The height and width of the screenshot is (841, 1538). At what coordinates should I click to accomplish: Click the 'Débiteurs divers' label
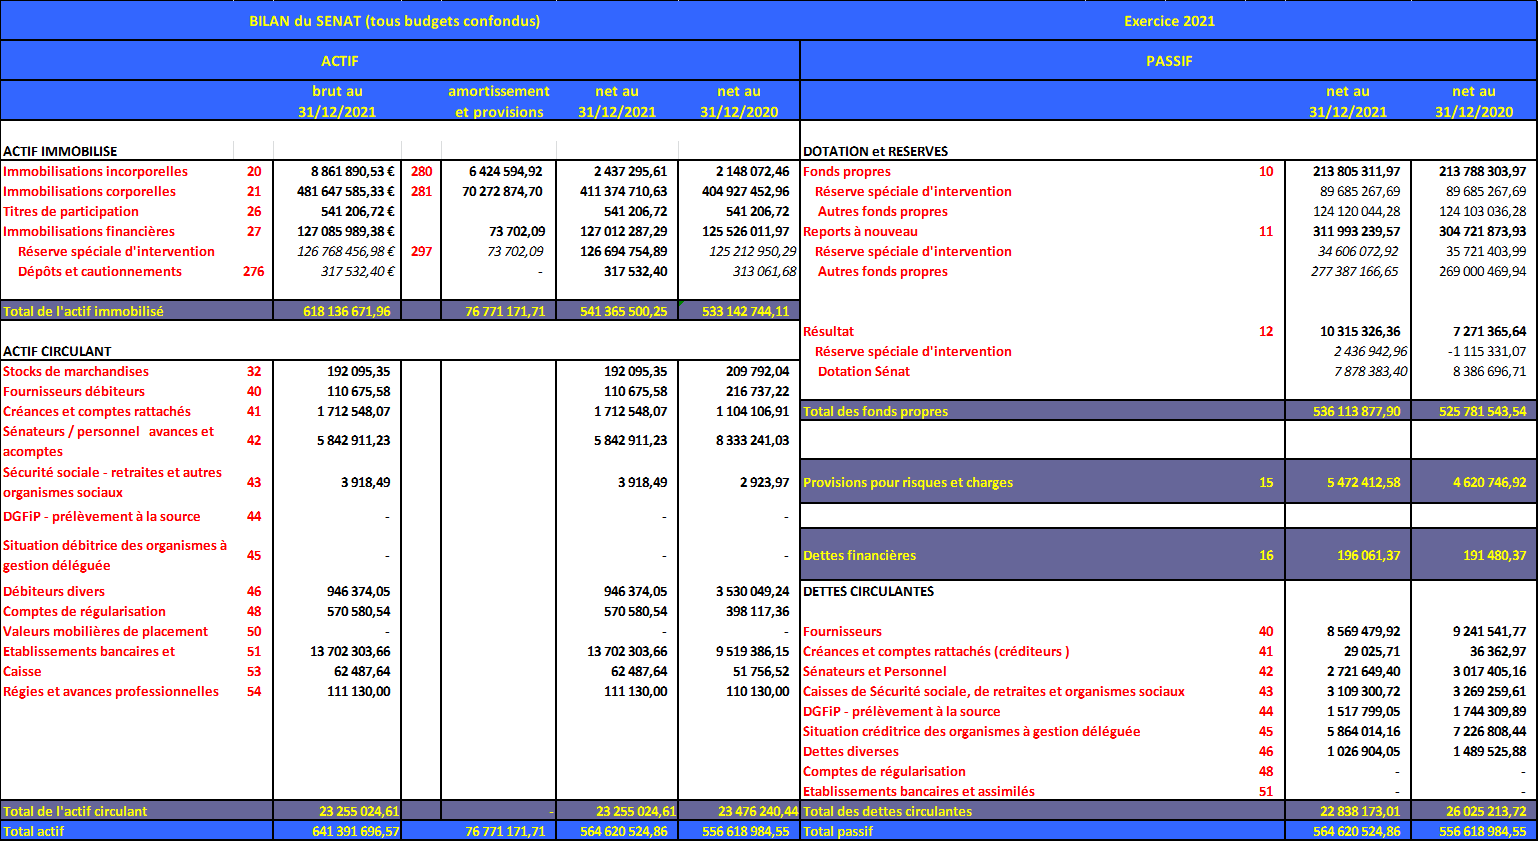(x=54, y=591)
